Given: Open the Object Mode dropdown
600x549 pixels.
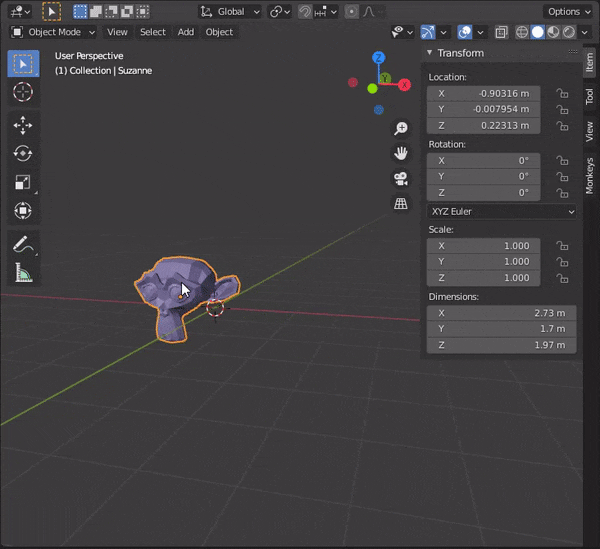Looking at the screenshot, I should coord(53,33).
